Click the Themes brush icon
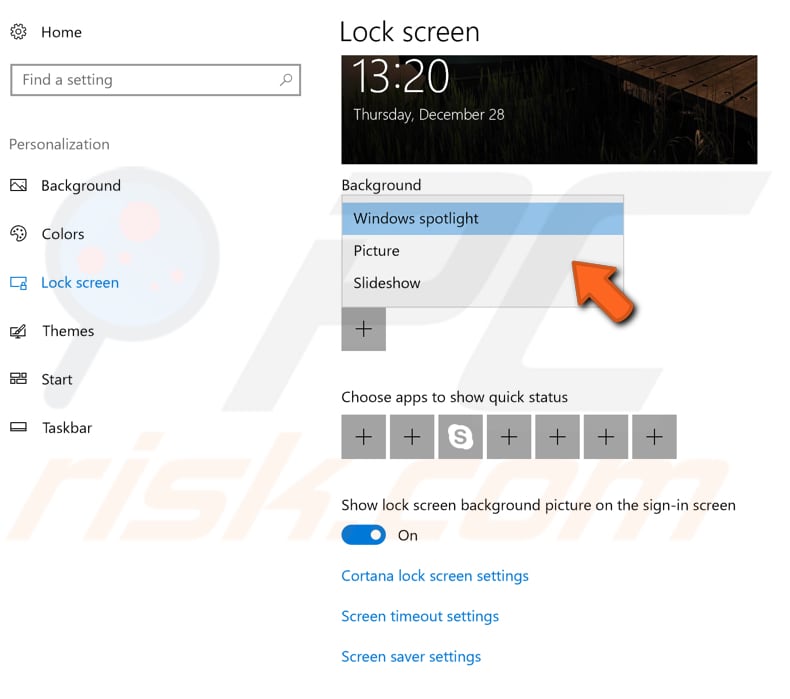Viewport: 790px width, 699px height. [x=19, y=331]
